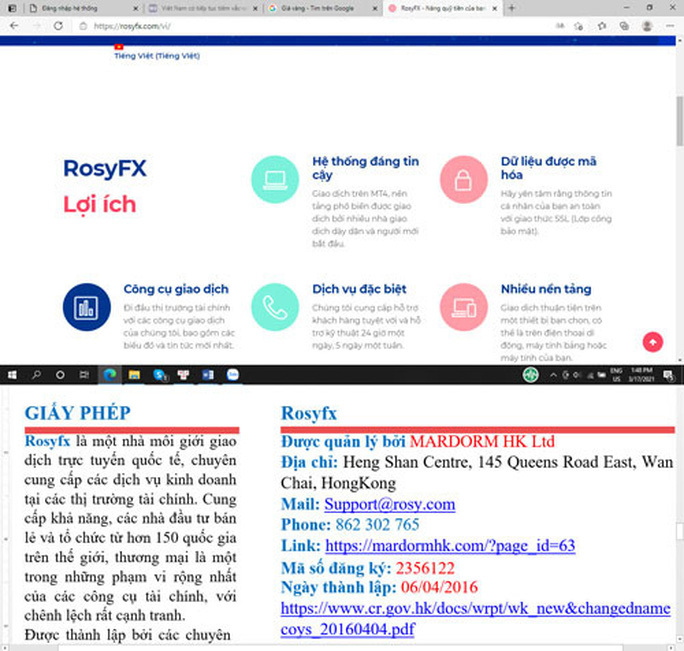Open a new browser tab
This screenshot has height=651, width=684.
512,8
